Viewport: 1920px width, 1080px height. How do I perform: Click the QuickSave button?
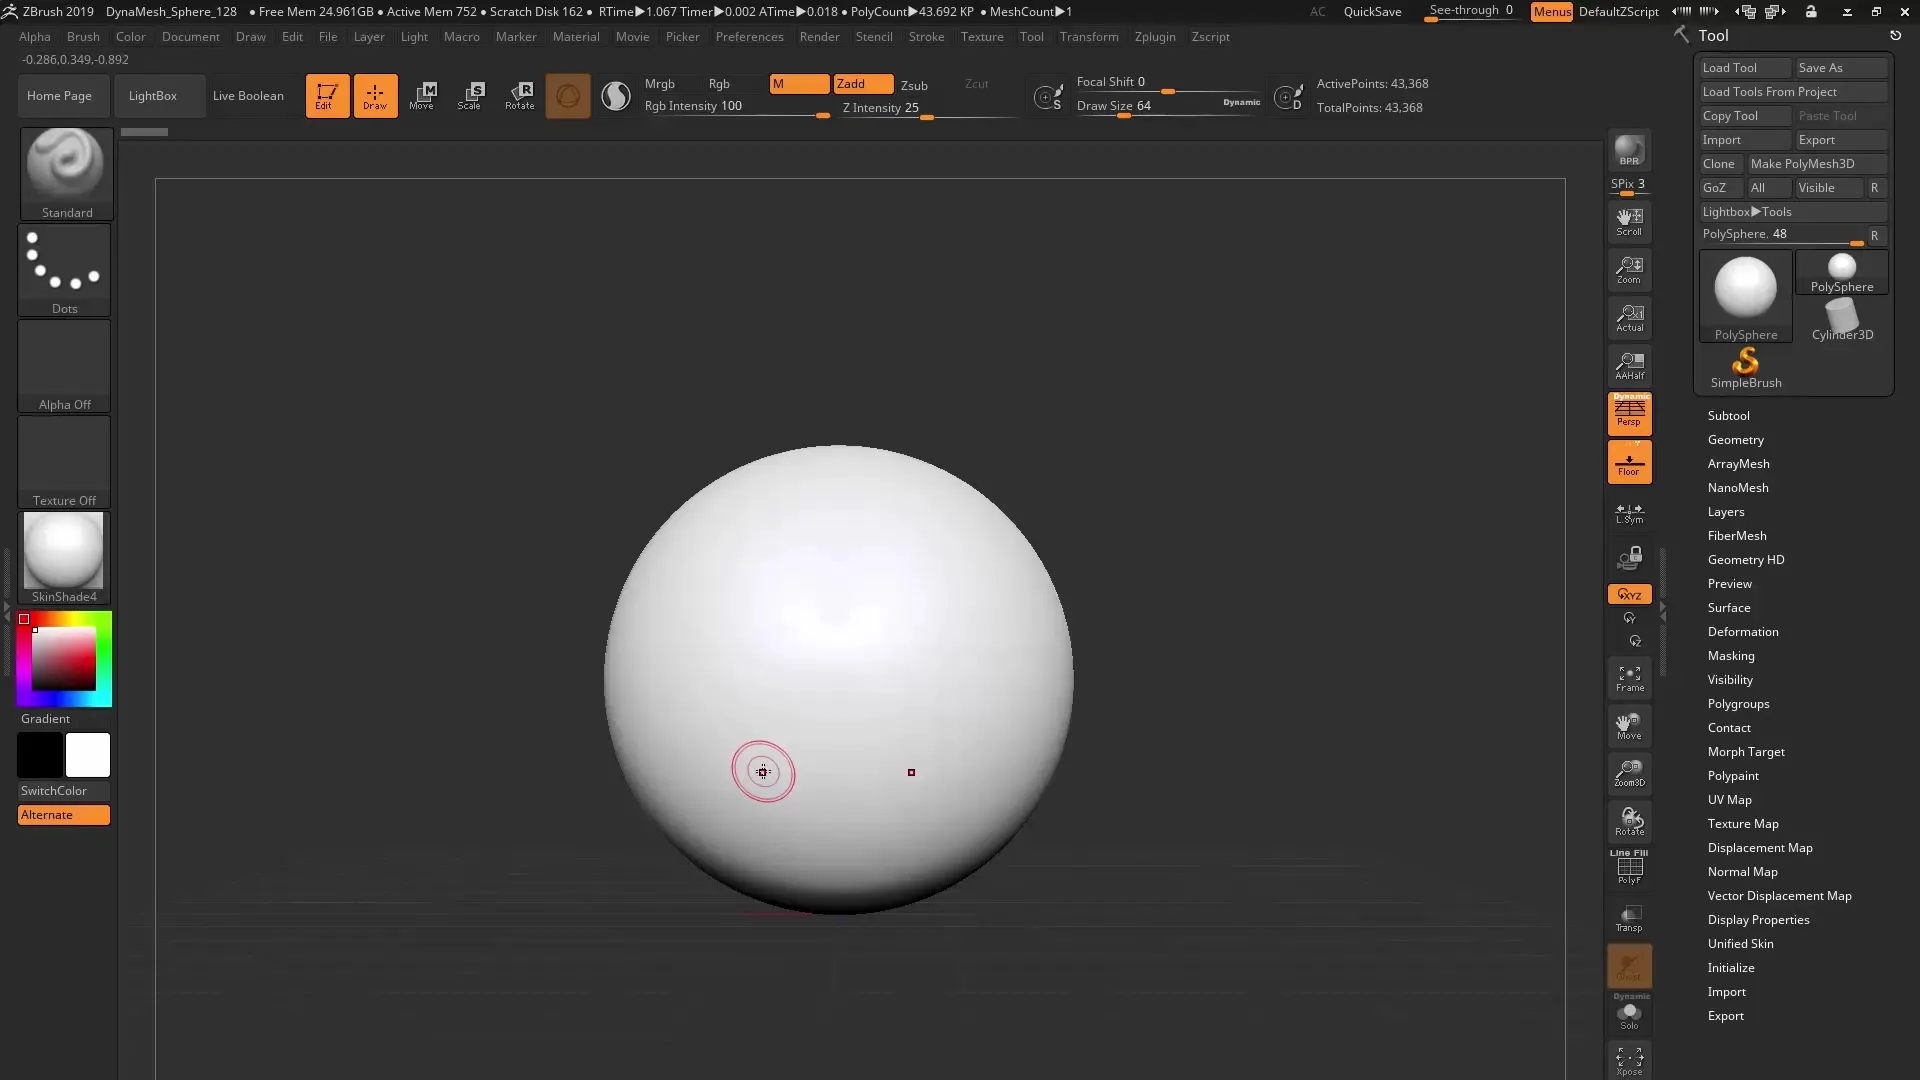pyautogui.click(x=1372, y=12)
